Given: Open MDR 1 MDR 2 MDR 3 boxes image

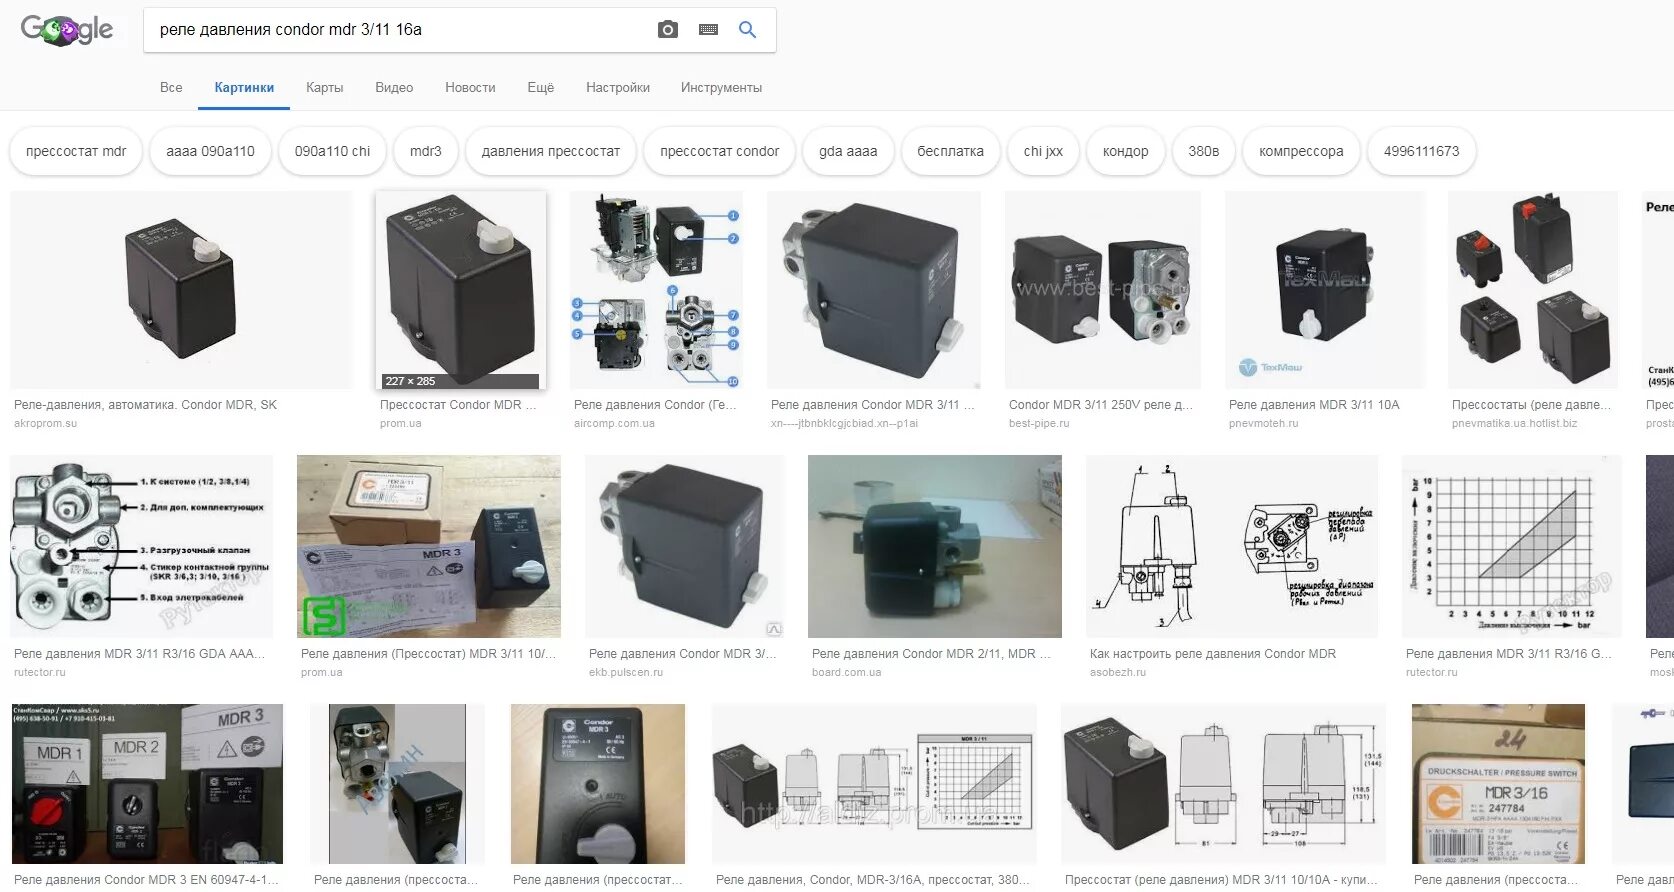Looking at the screenshot, I should pos(147,784).
